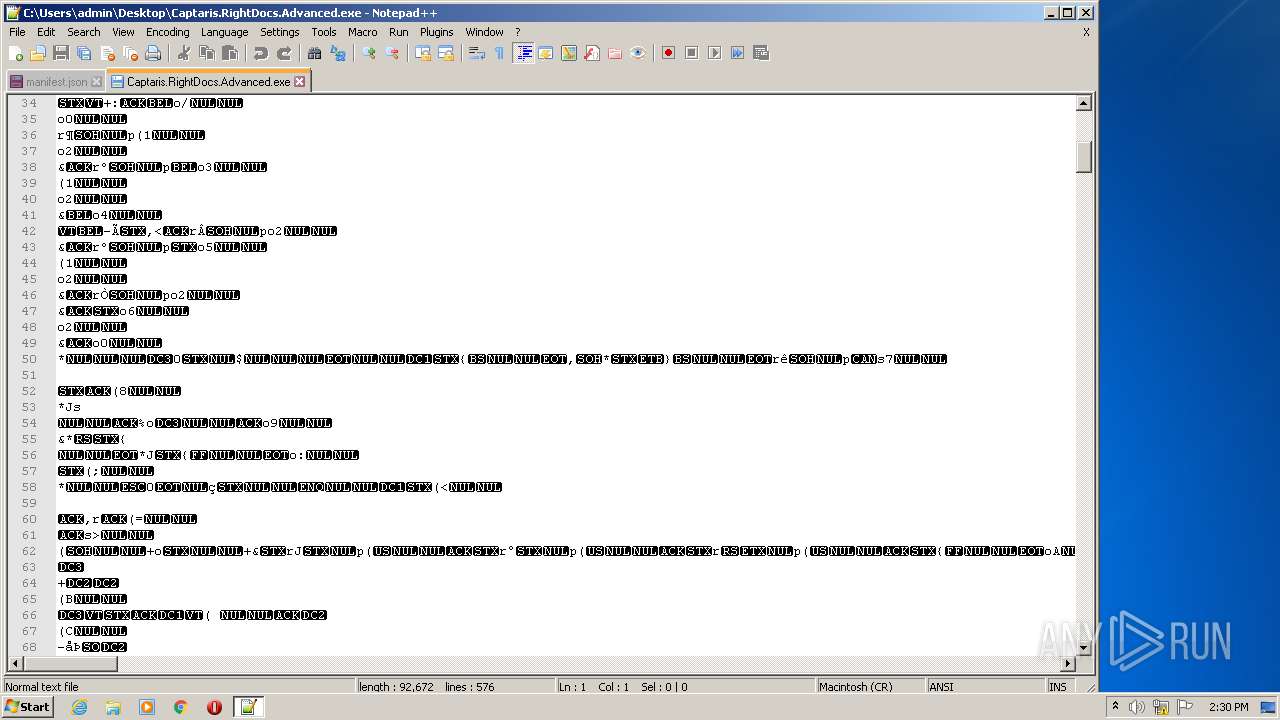1280x720 pixels.
Task: Click Macintosh (CR) line ending status
Action: [869, 687]
